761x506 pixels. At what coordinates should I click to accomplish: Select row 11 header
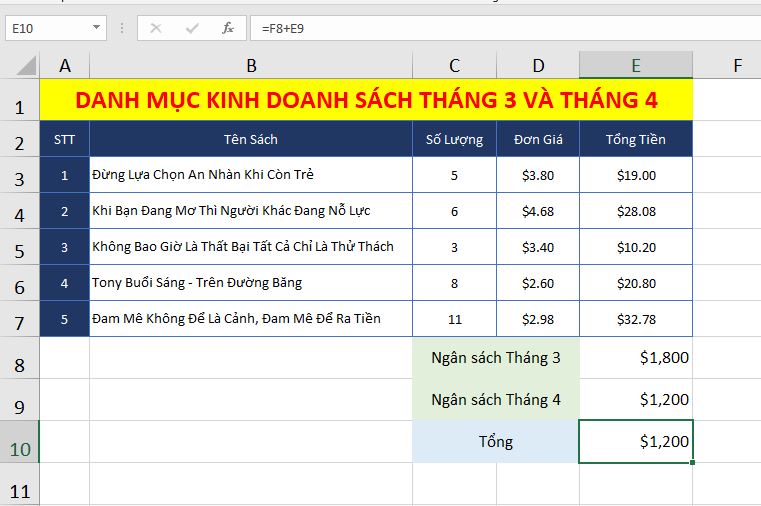click(19, 484)
